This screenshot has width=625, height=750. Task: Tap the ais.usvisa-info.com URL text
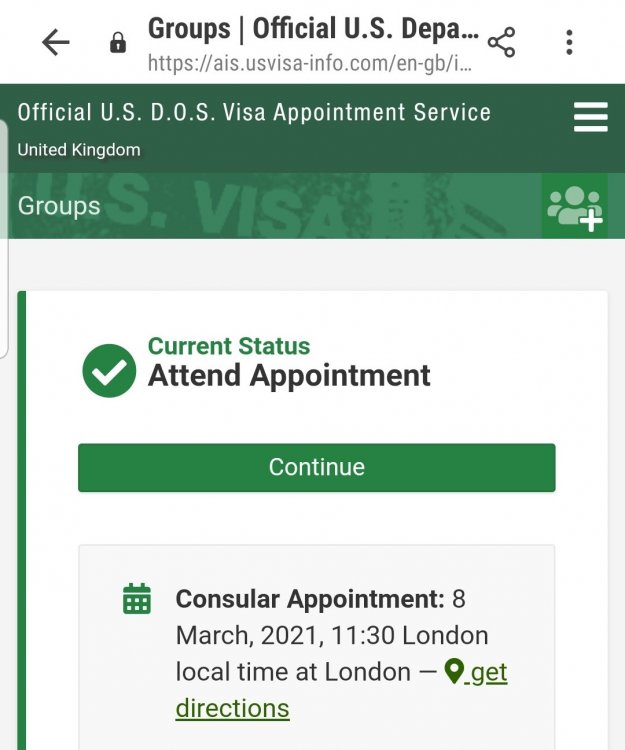click(x=309, y=62)
